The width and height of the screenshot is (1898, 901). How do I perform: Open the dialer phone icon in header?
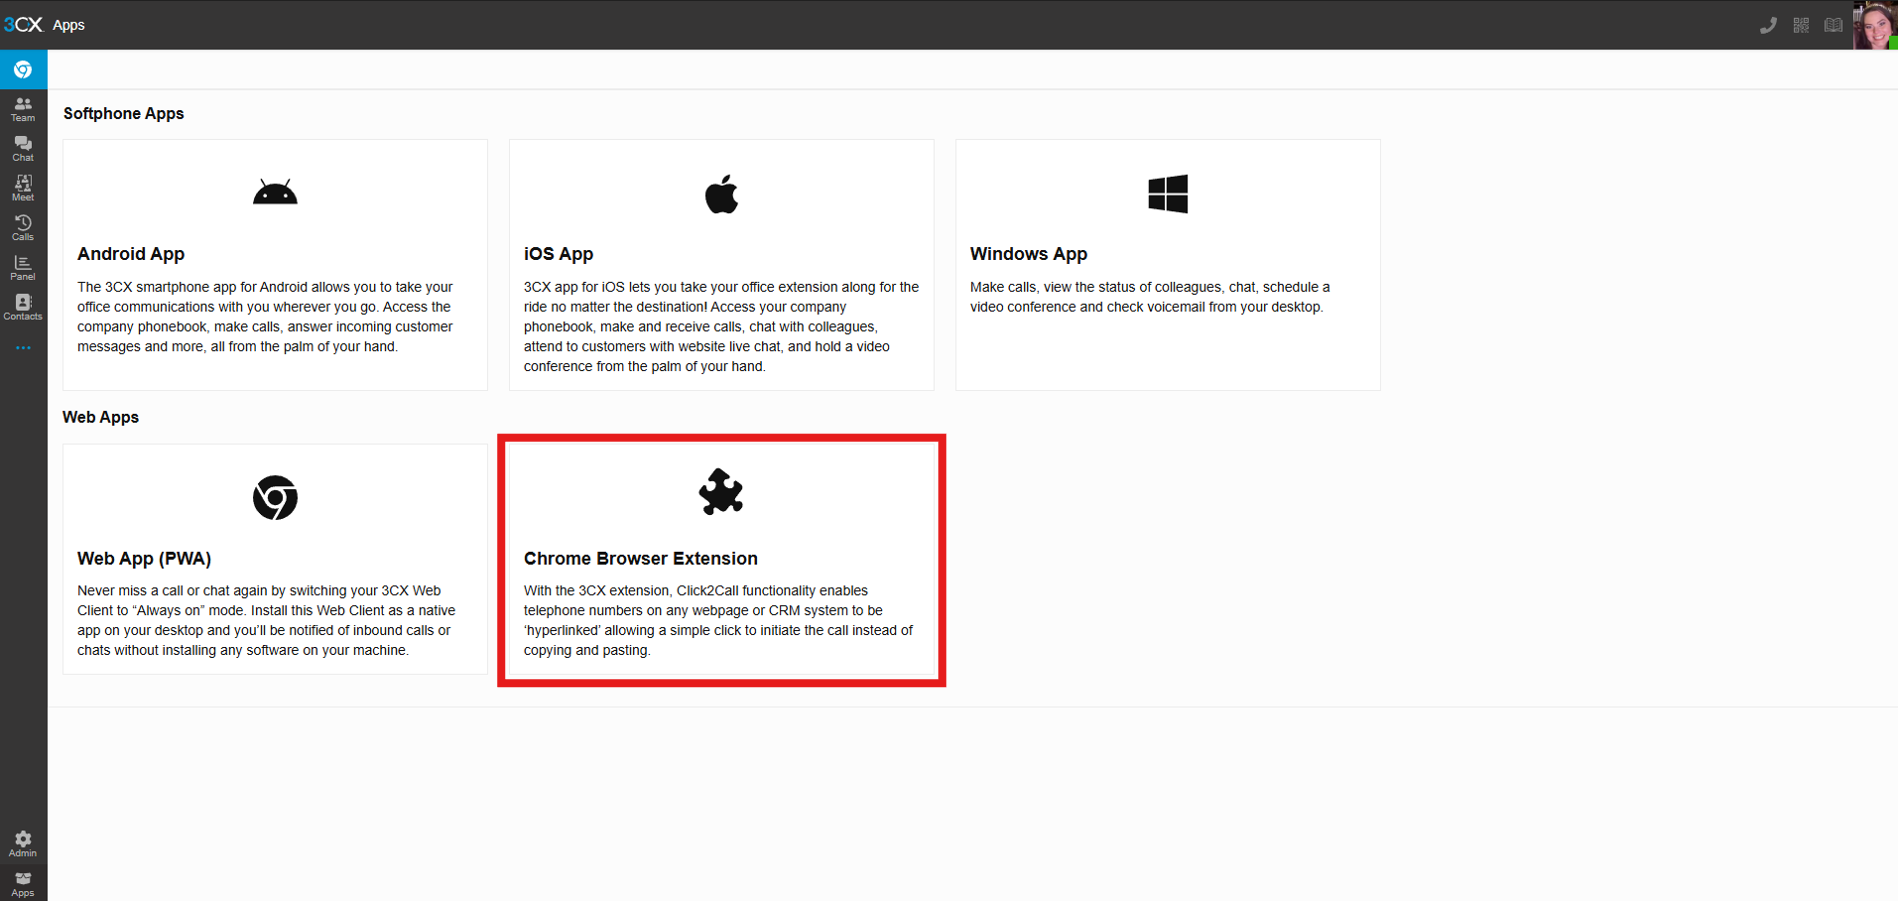click(1768, 25)
